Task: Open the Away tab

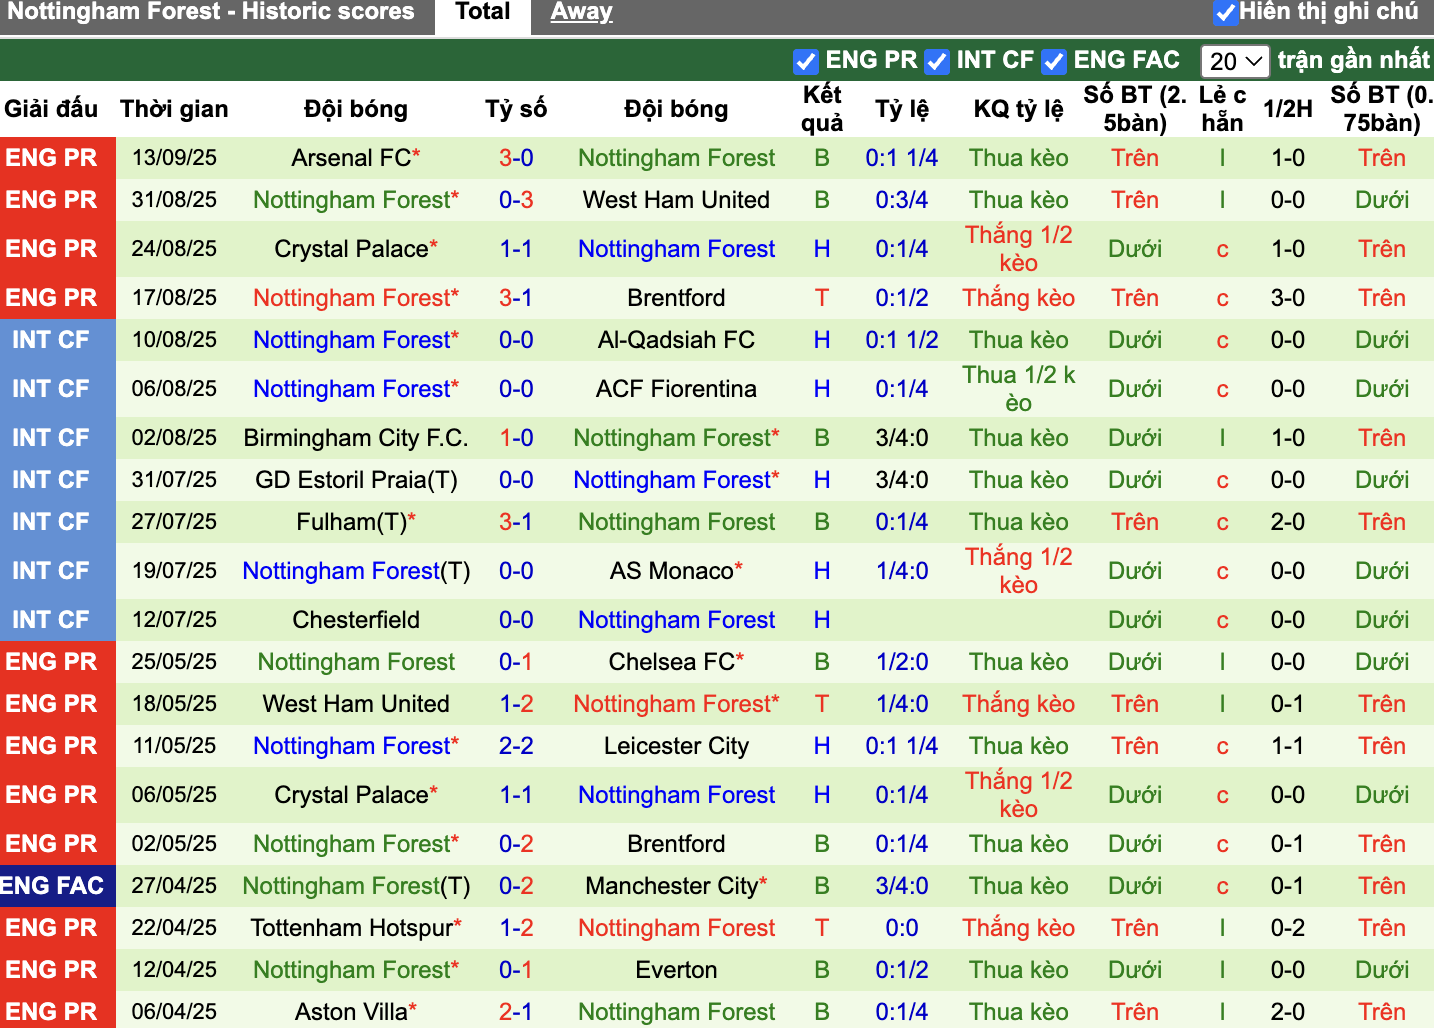Action: click(581, 12)
